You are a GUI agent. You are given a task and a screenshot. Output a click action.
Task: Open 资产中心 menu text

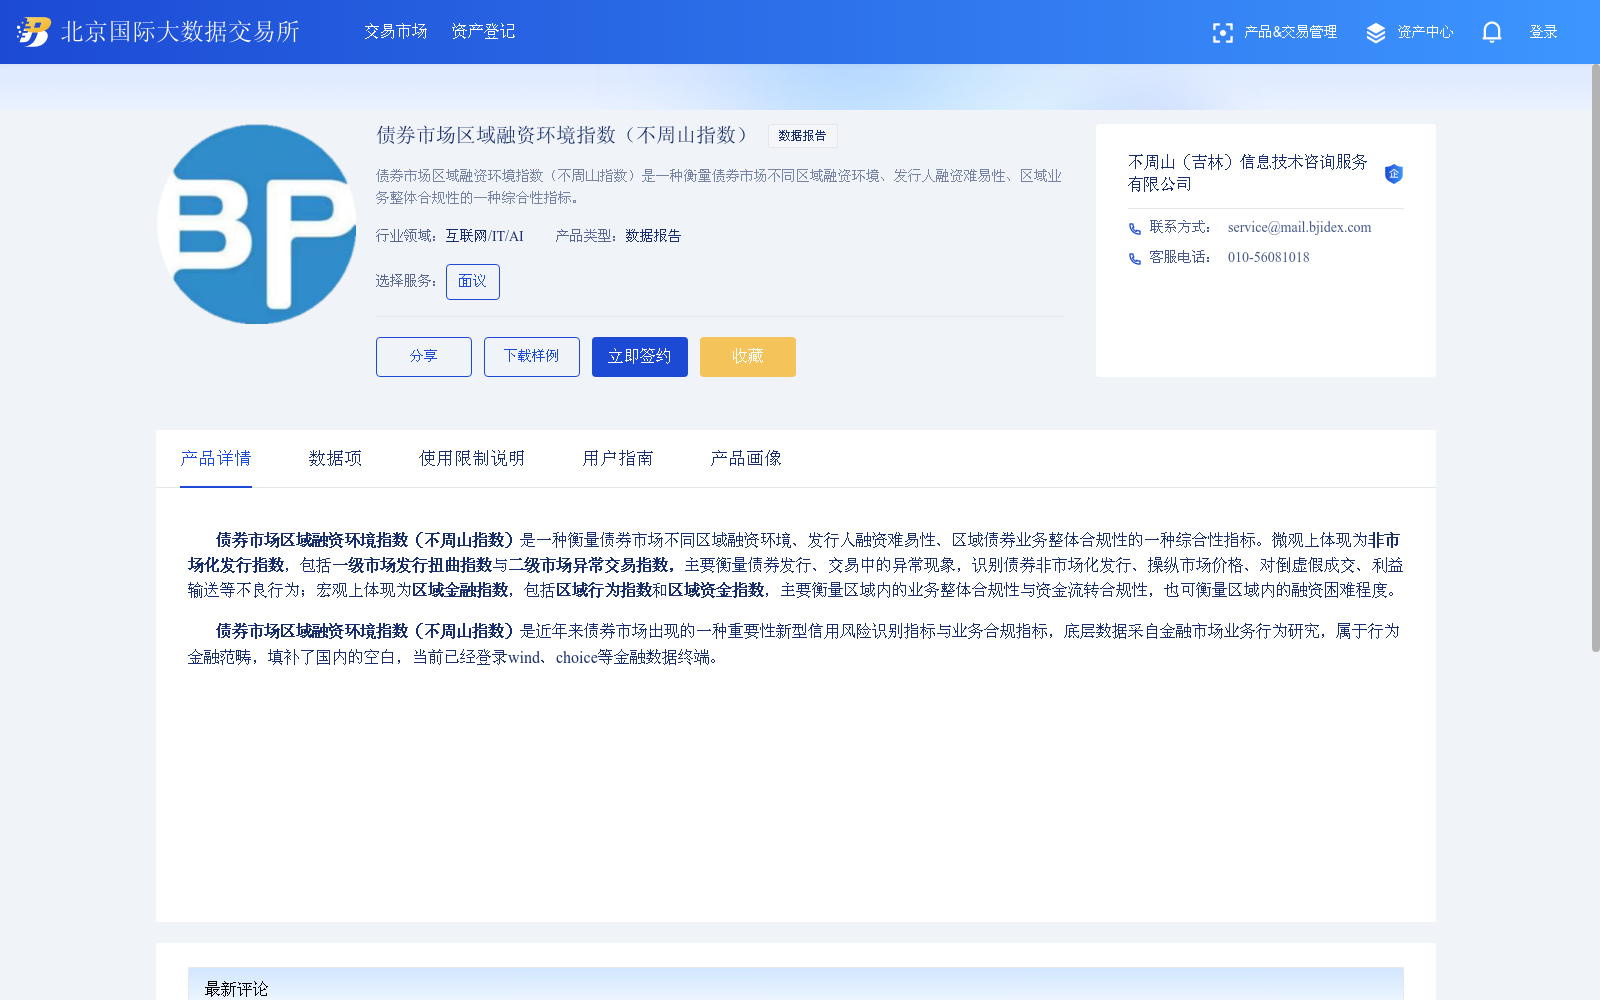click(x=1425, y=32)
